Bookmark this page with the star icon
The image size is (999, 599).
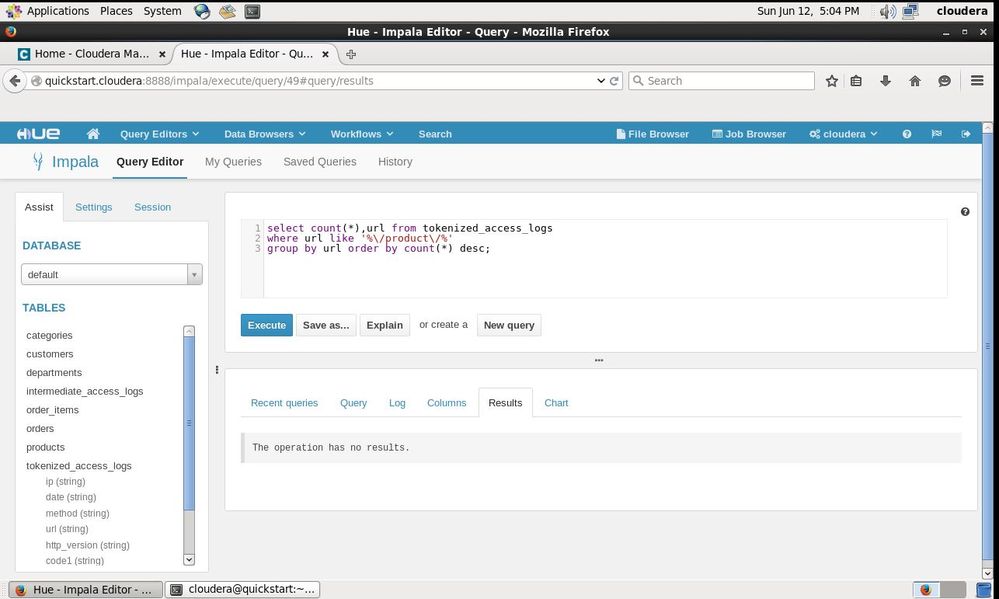pos(832,81)
